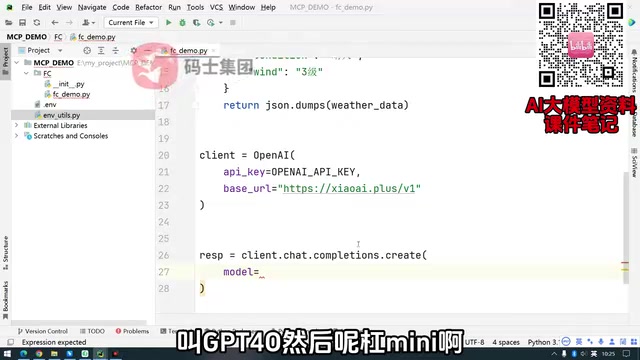This screenshot has width=640, height=360.
Task: Open the Code menu
Action: (x=121, y=7)
